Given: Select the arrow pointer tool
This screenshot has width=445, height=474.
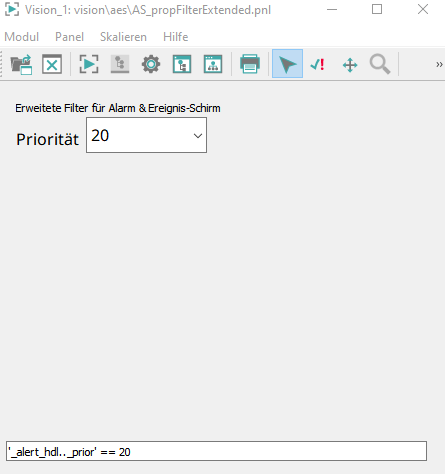Looking at the screenshot, I should (x=287, y=64).
